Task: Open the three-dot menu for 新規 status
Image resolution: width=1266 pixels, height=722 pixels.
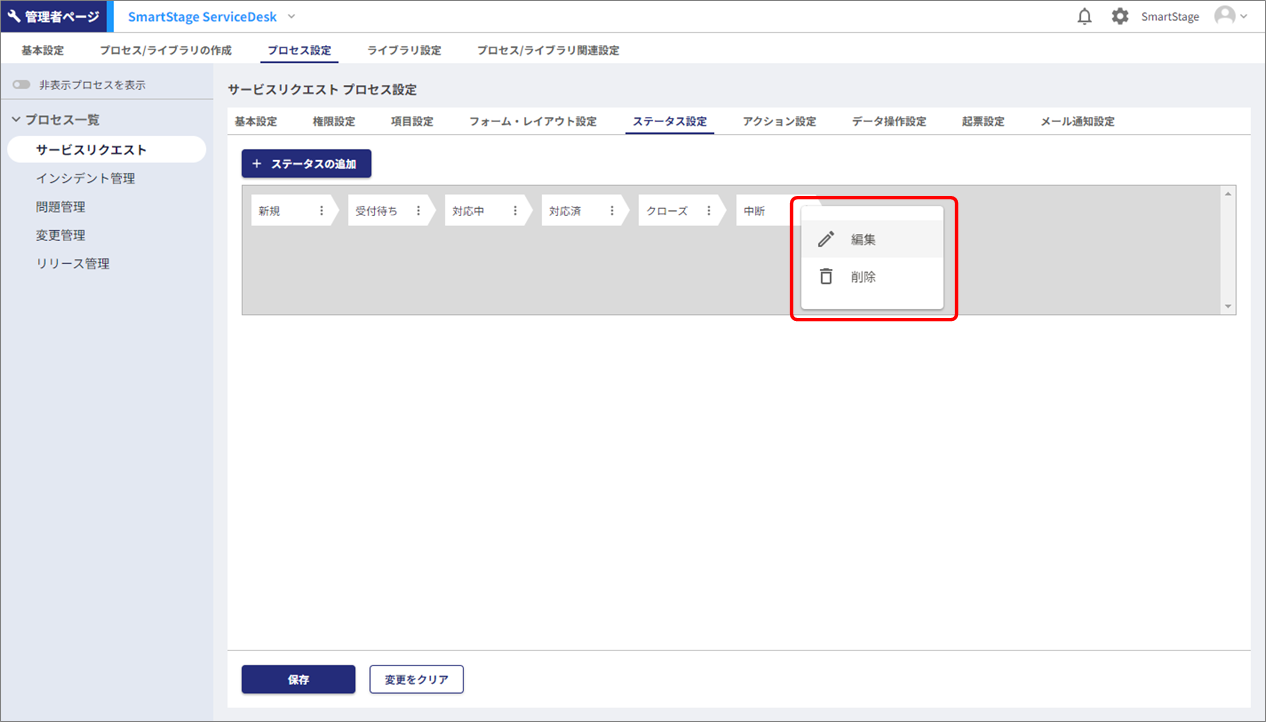Action: pyautogui.click(x=321, y=211)
